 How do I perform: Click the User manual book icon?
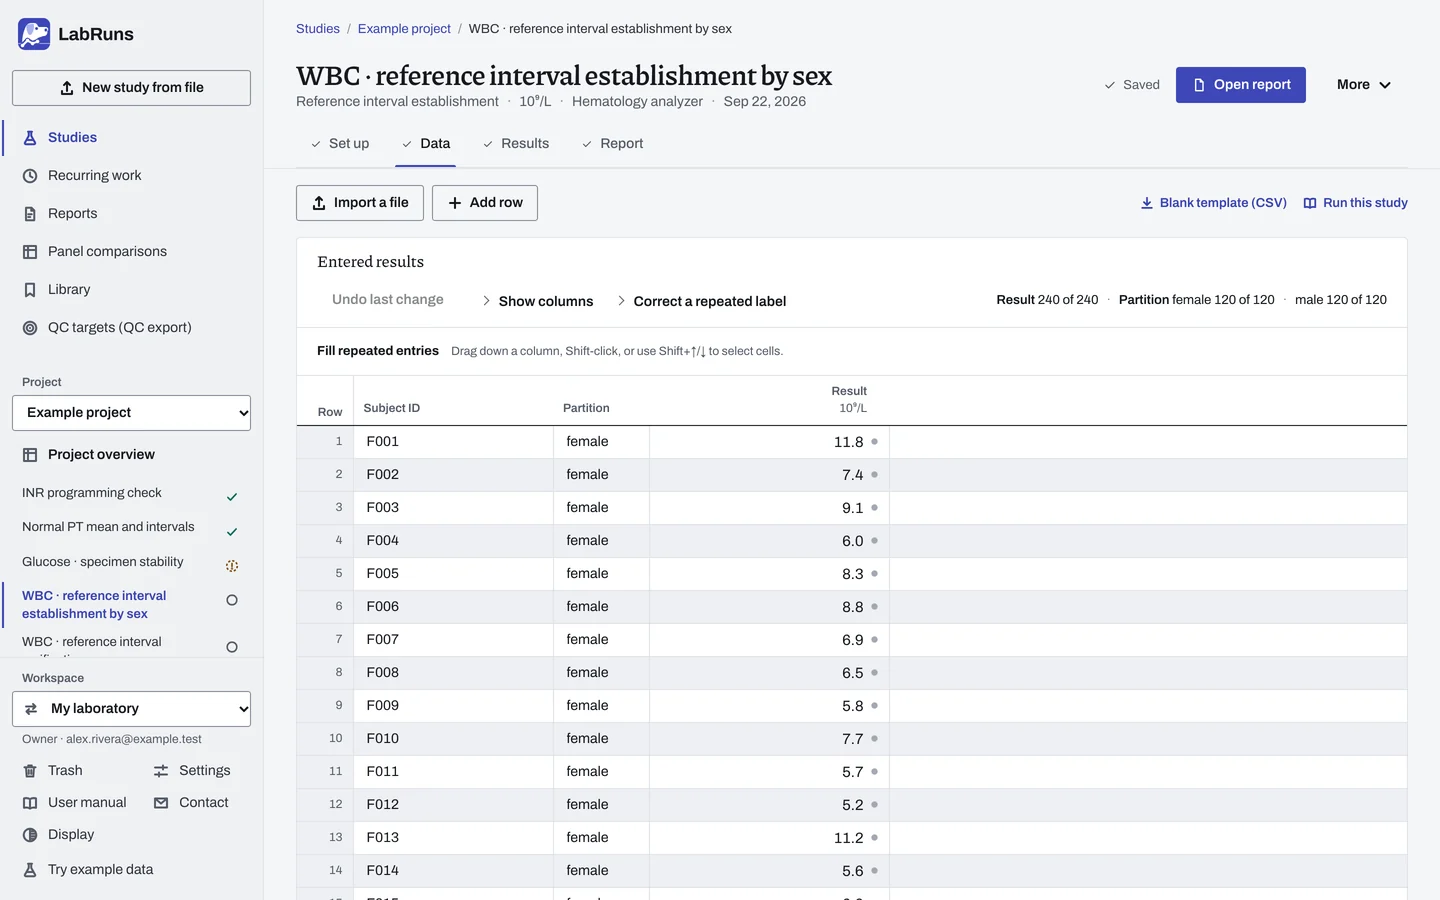click(30, 803)
